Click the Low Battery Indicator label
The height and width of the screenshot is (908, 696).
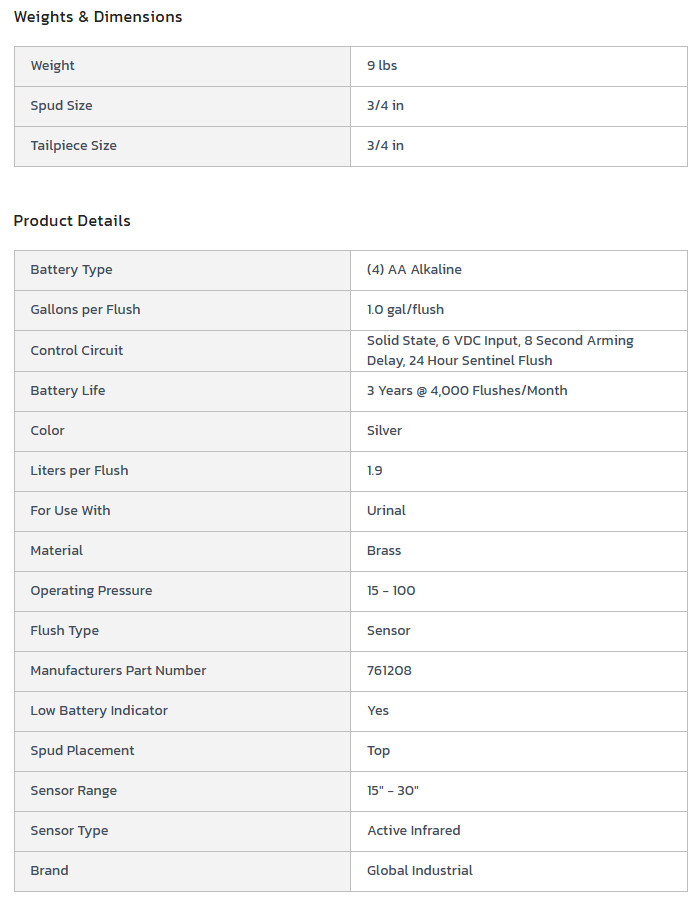(x=99, y=711)
